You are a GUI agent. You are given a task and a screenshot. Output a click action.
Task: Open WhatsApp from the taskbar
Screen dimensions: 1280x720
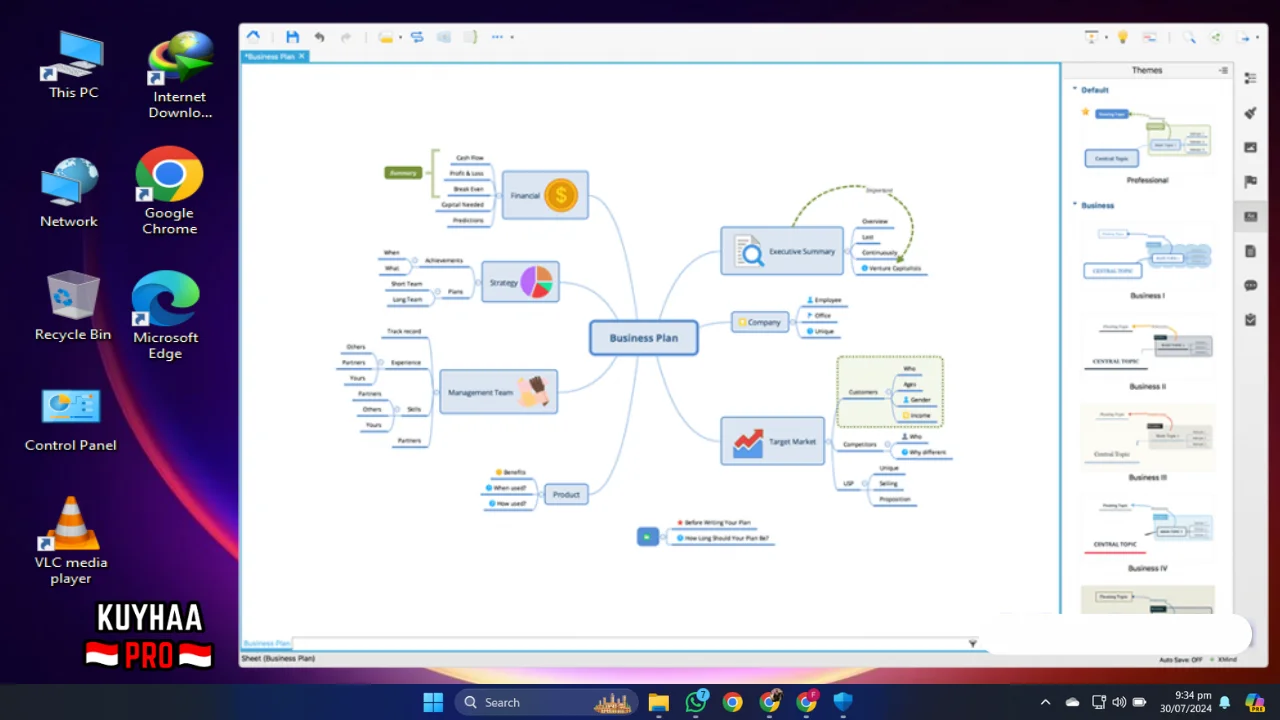696,702
